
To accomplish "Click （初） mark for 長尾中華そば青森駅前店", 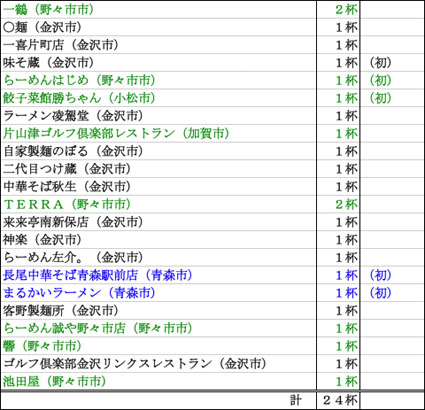I will 381,275.
